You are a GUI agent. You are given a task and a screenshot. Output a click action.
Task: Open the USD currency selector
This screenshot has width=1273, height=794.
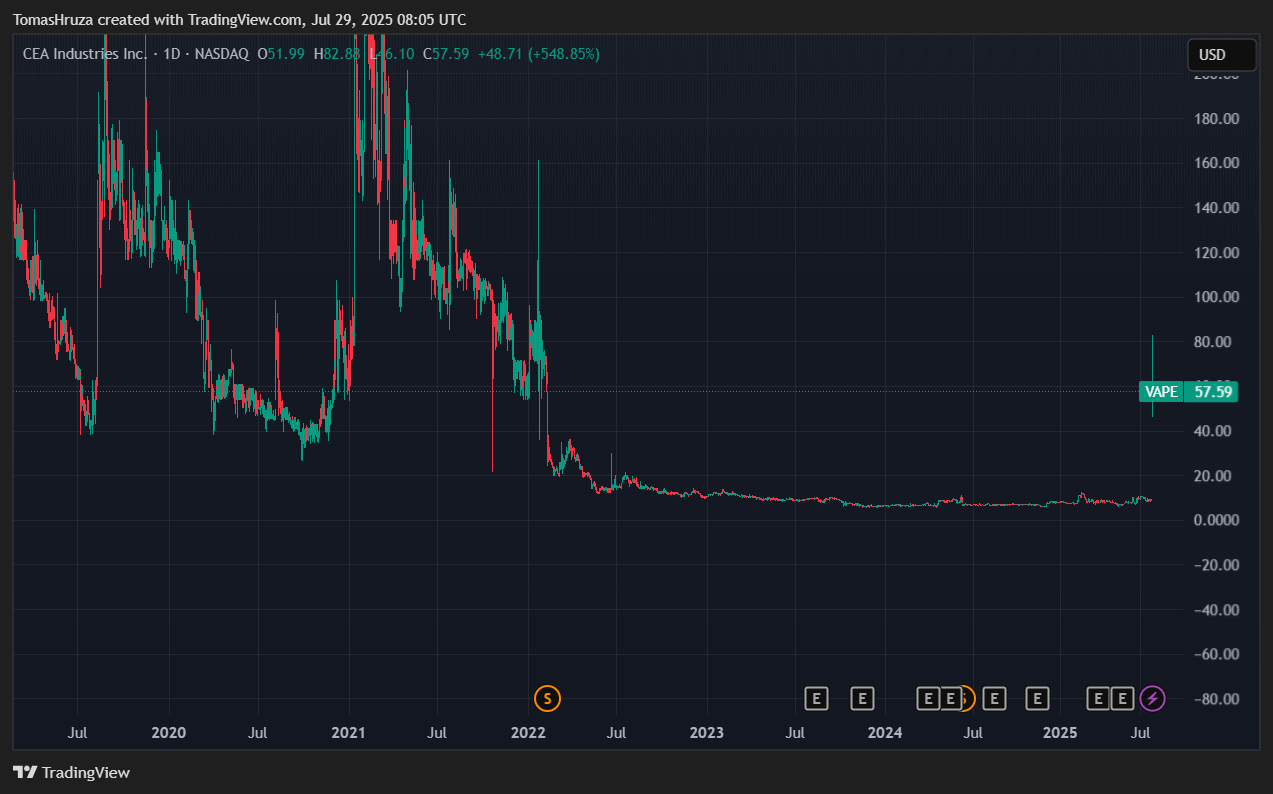pyautogui.click(x=1221, y=55)
